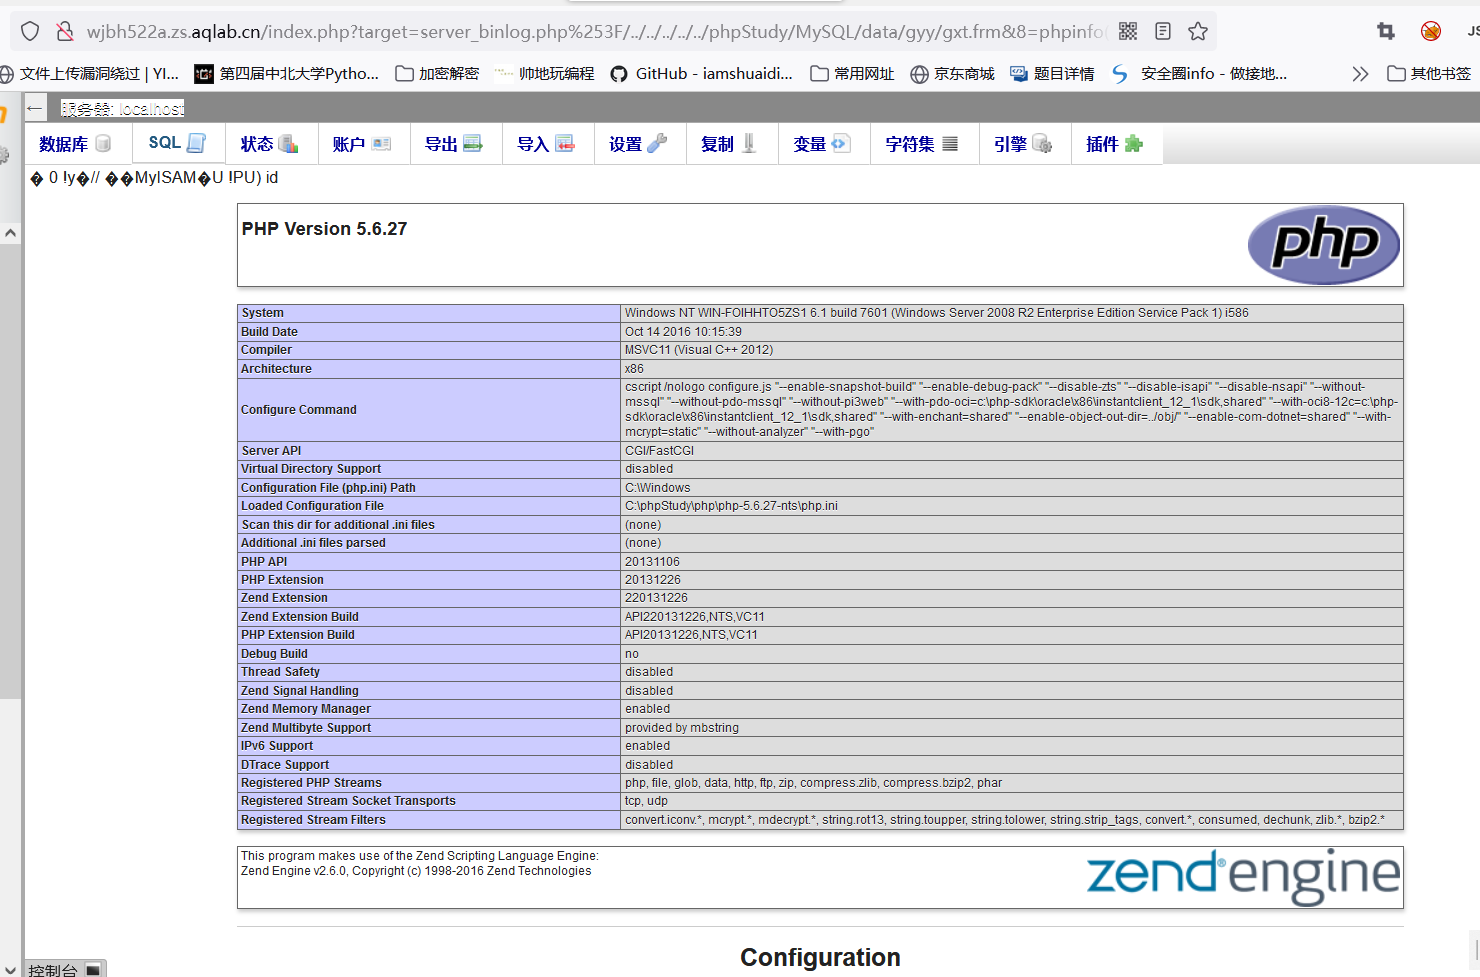1480x977 pixels.
Task: Click the Zend Extension Build value
Action: [x=694, y=617]
